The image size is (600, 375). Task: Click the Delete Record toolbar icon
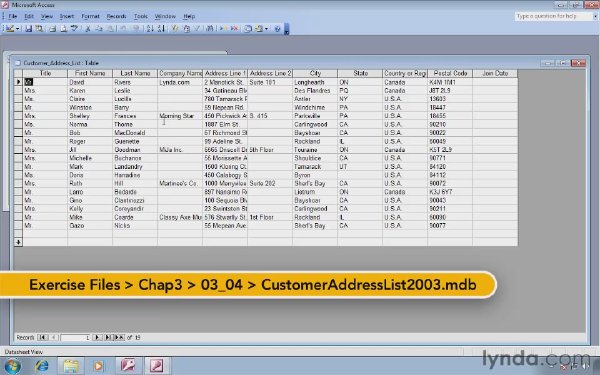click(235, 29)
